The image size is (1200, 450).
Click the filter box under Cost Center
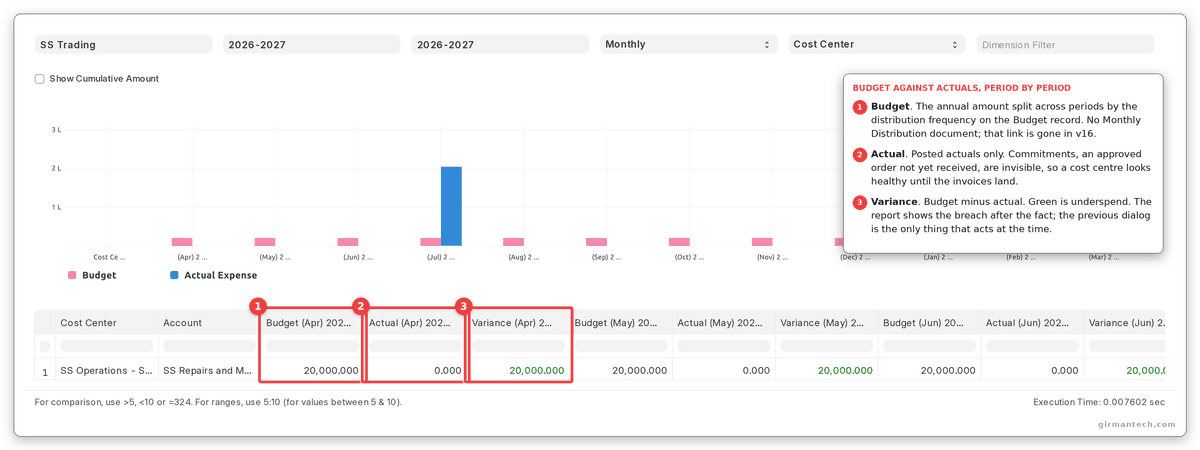(106, 346)
